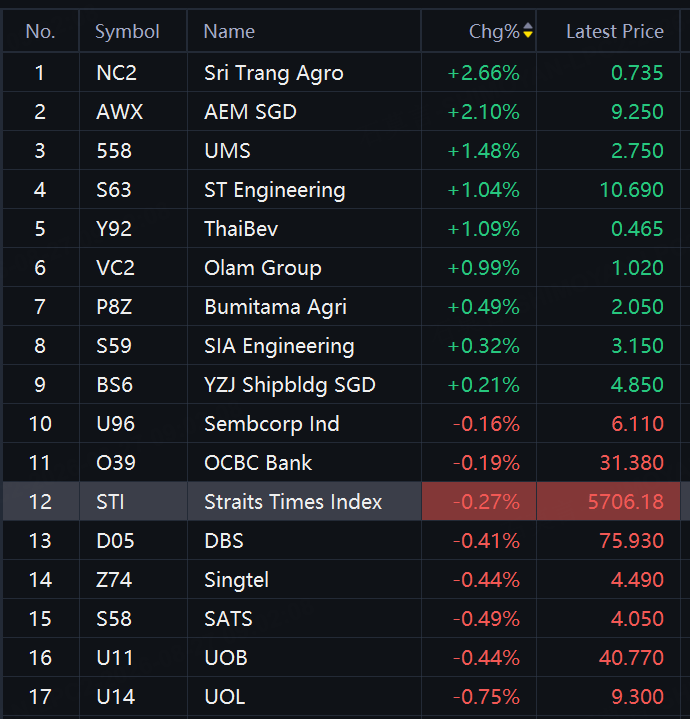
Task: Select the ThaiBev stock name
Action: 241,229
